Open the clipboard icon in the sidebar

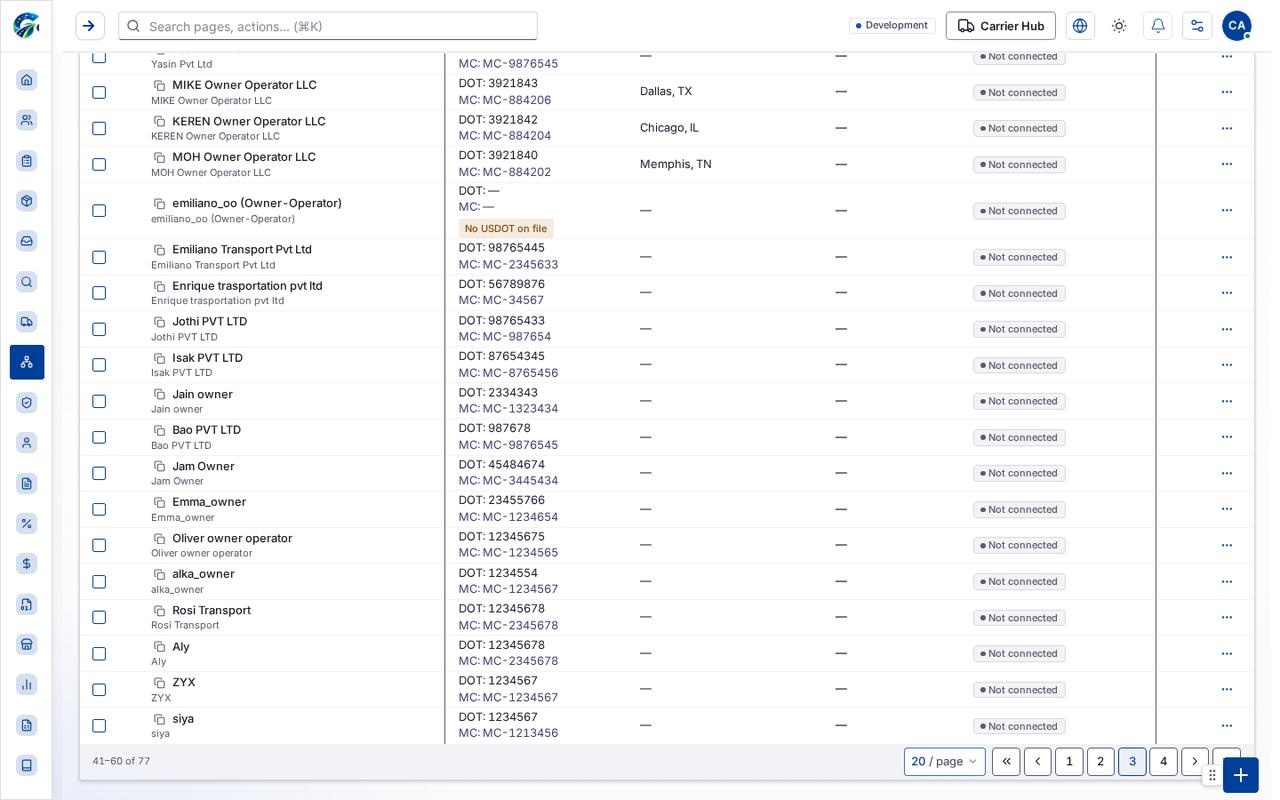[27, 161]
